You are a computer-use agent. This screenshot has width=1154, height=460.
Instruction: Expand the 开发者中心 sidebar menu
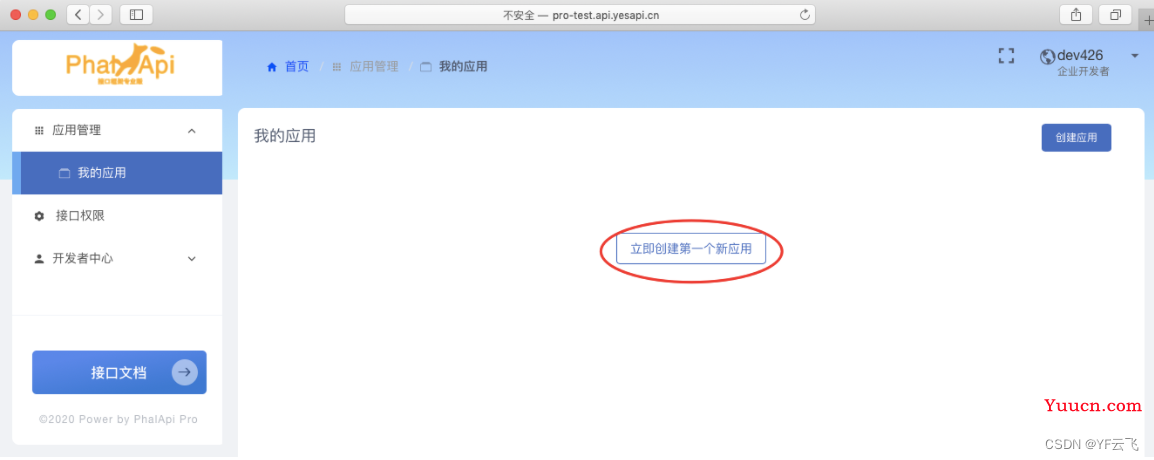click(x=191, y=258)
